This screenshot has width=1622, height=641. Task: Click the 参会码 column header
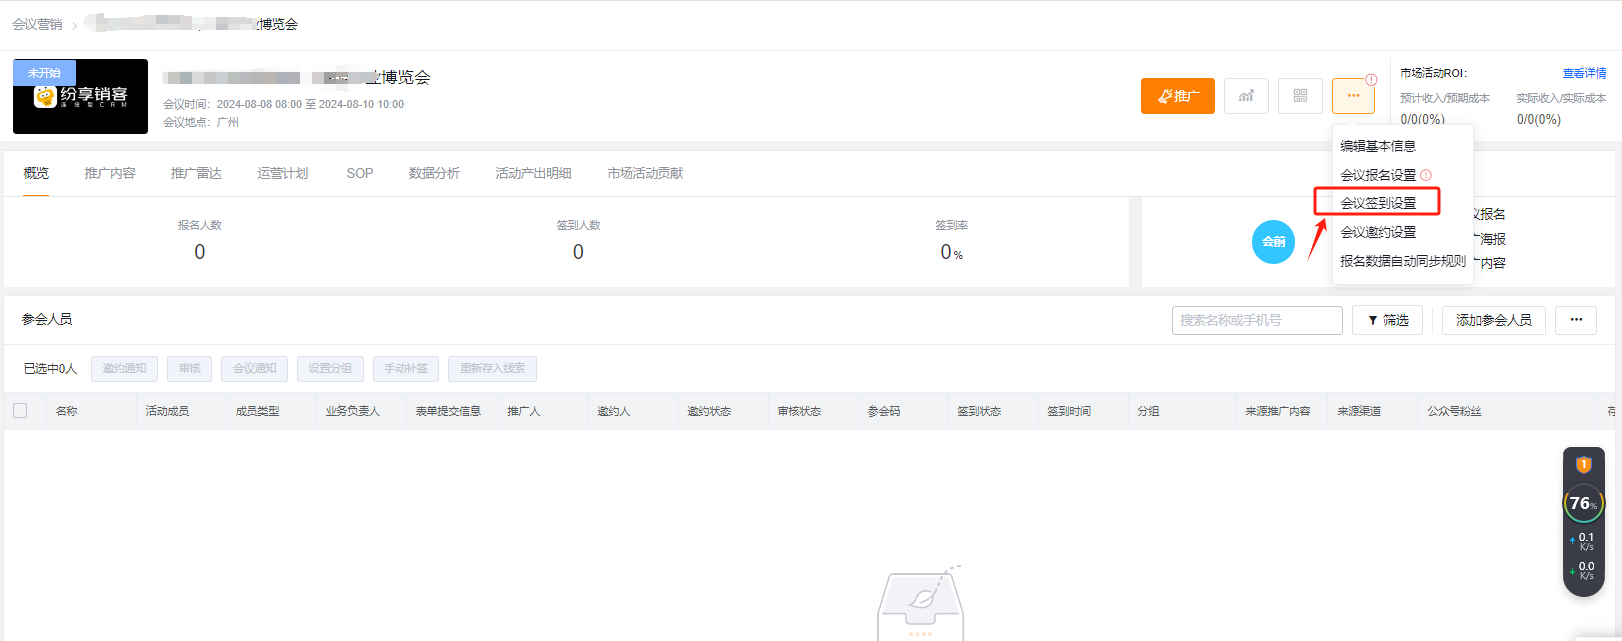pos(884,411)
